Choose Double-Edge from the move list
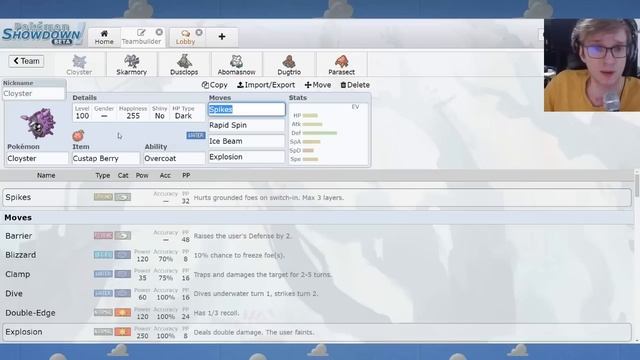The image size is (640, 360). (317, 313)
